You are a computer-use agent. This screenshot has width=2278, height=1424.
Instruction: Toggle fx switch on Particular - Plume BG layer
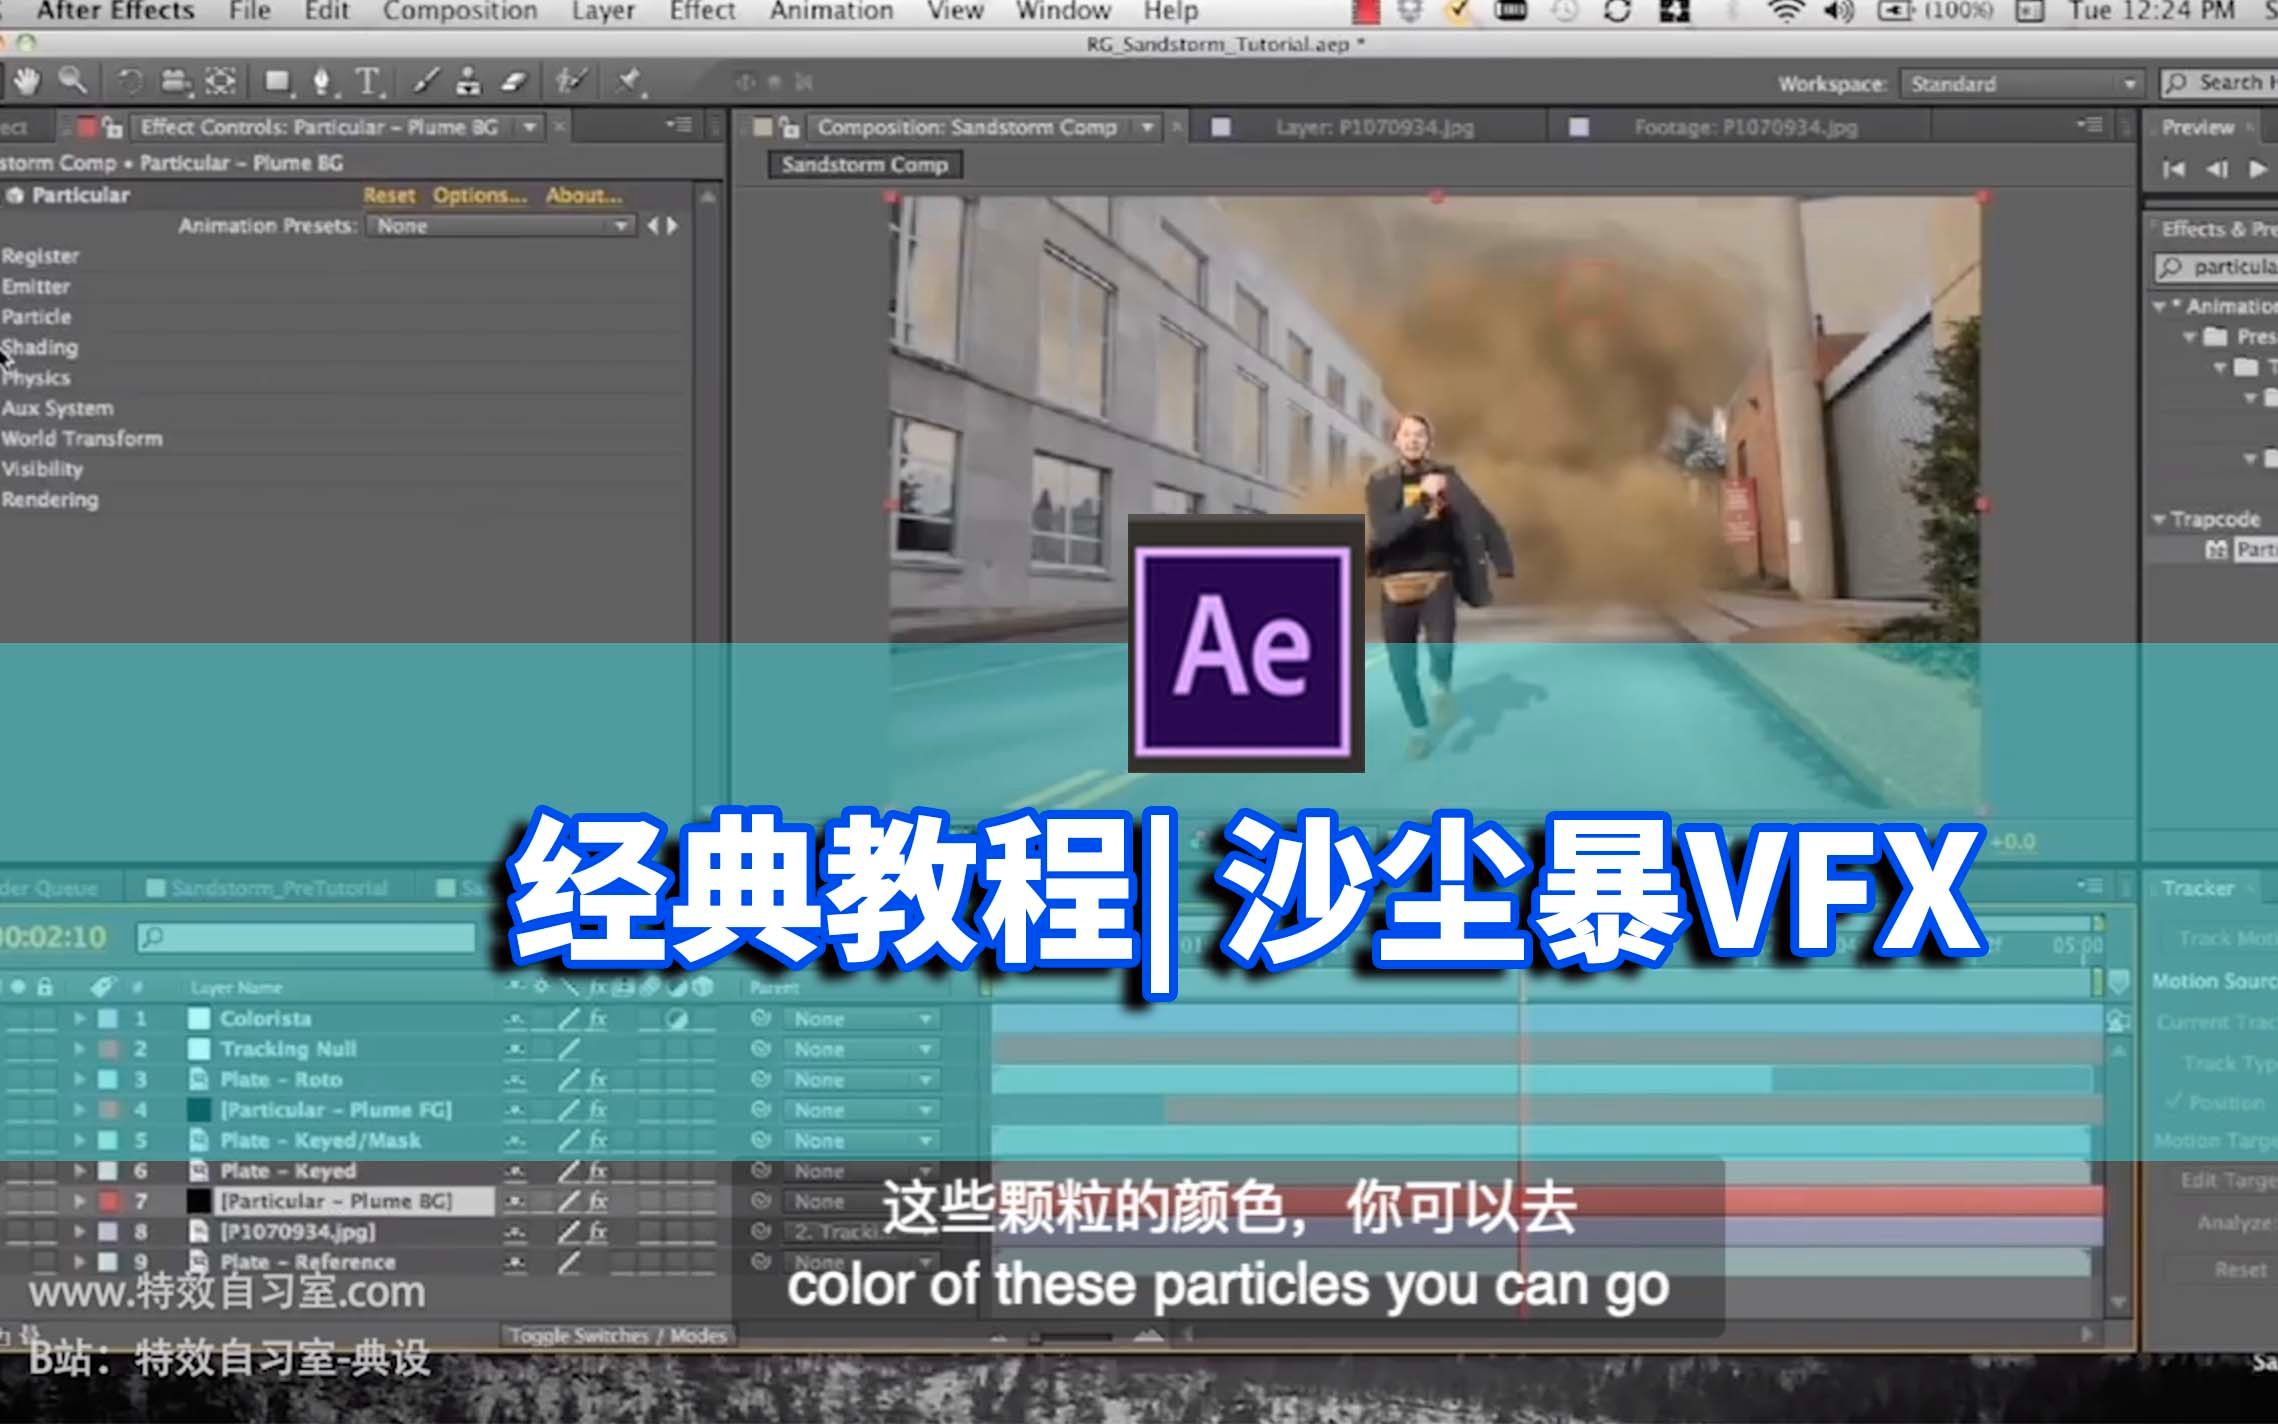[598, 1201]
